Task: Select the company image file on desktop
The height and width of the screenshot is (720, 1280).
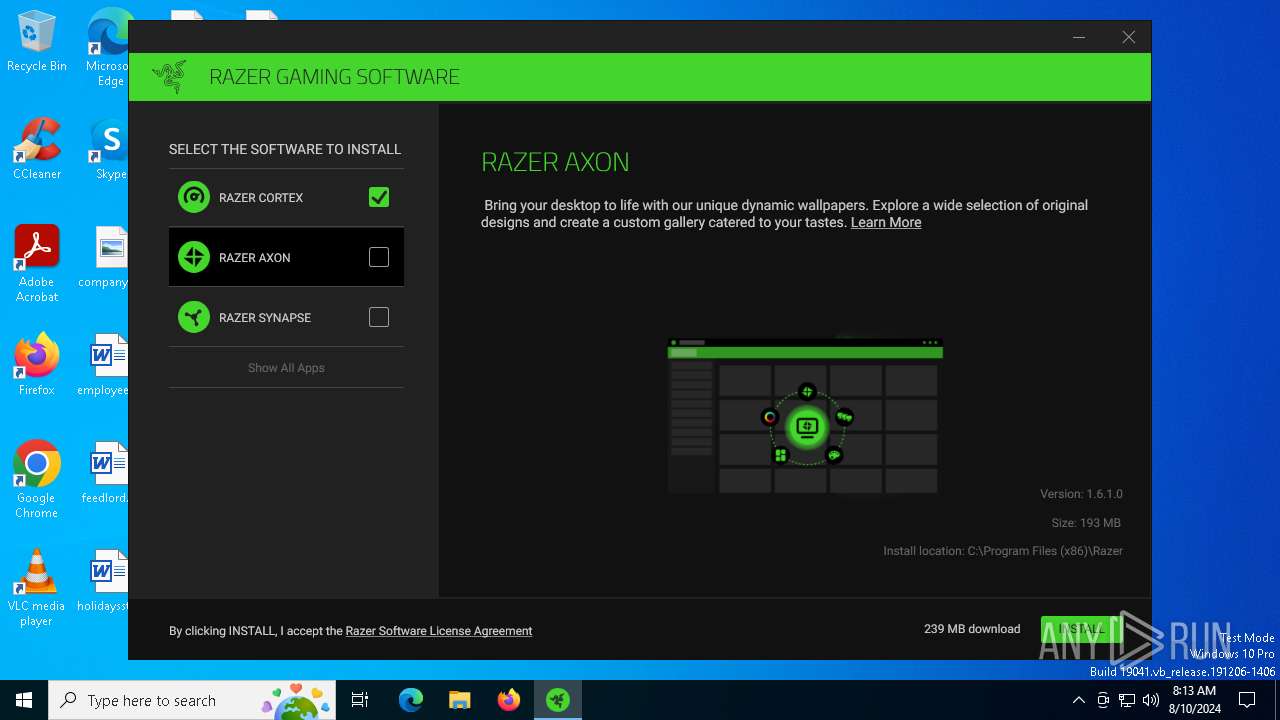Action: (104, 258)
